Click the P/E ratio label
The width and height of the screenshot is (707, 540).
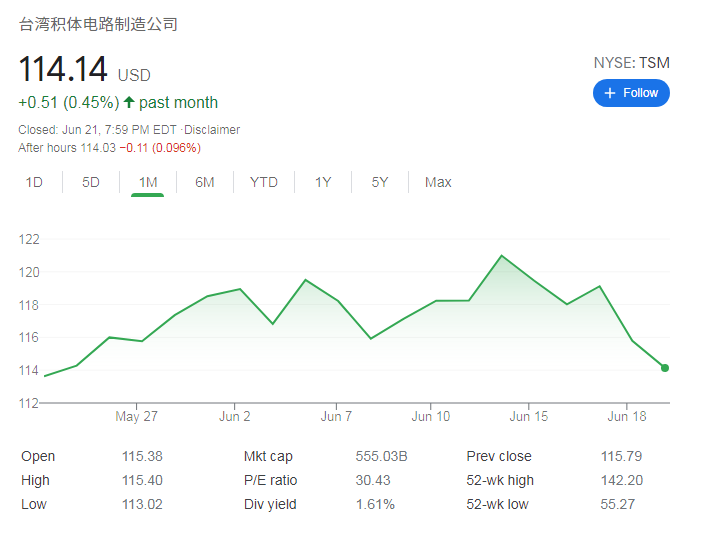point(270,480)
